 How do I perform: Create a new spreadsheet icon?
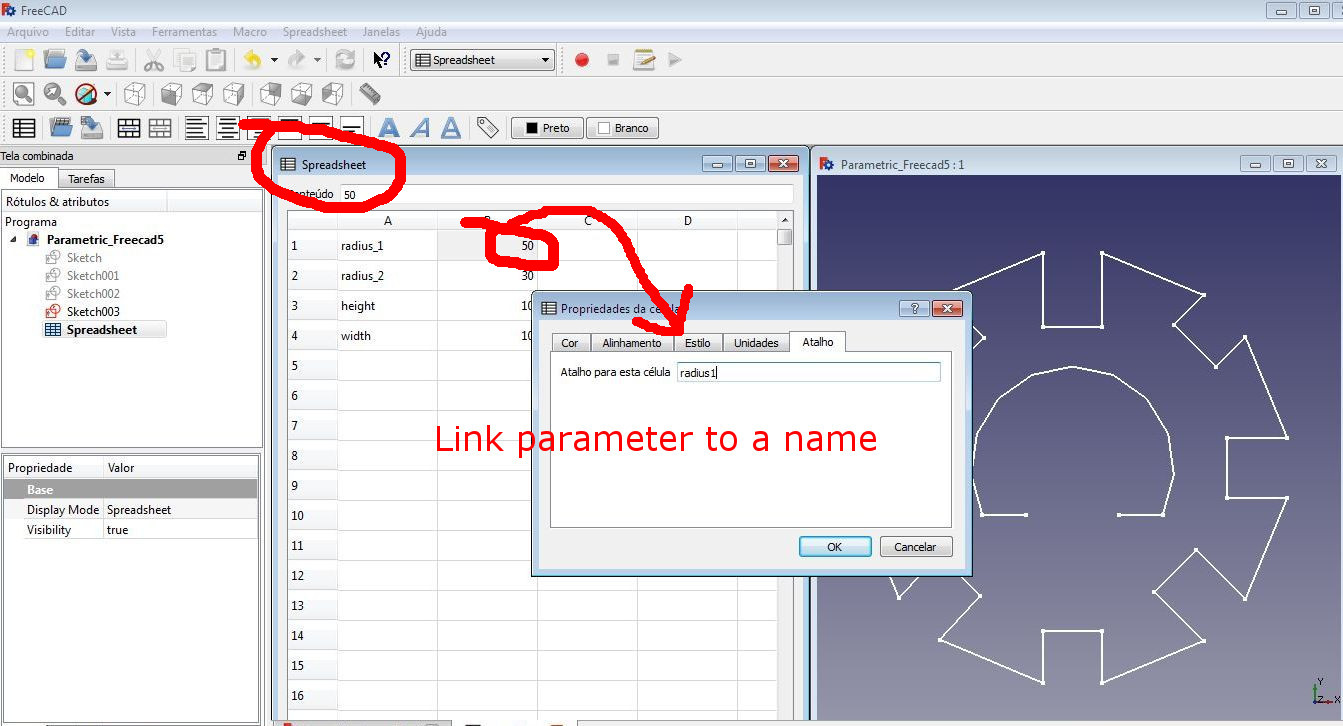tap(23, 128)
